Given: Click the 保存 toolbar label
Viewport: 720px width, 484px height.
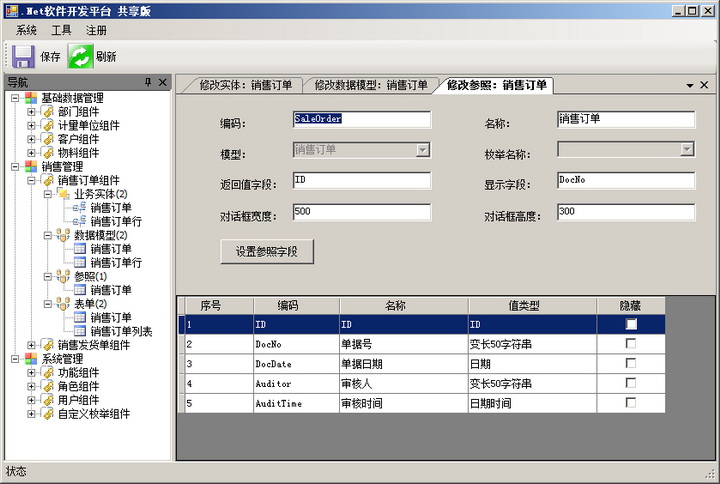Looking at the screenshot, I should click(x=50, y=56).
